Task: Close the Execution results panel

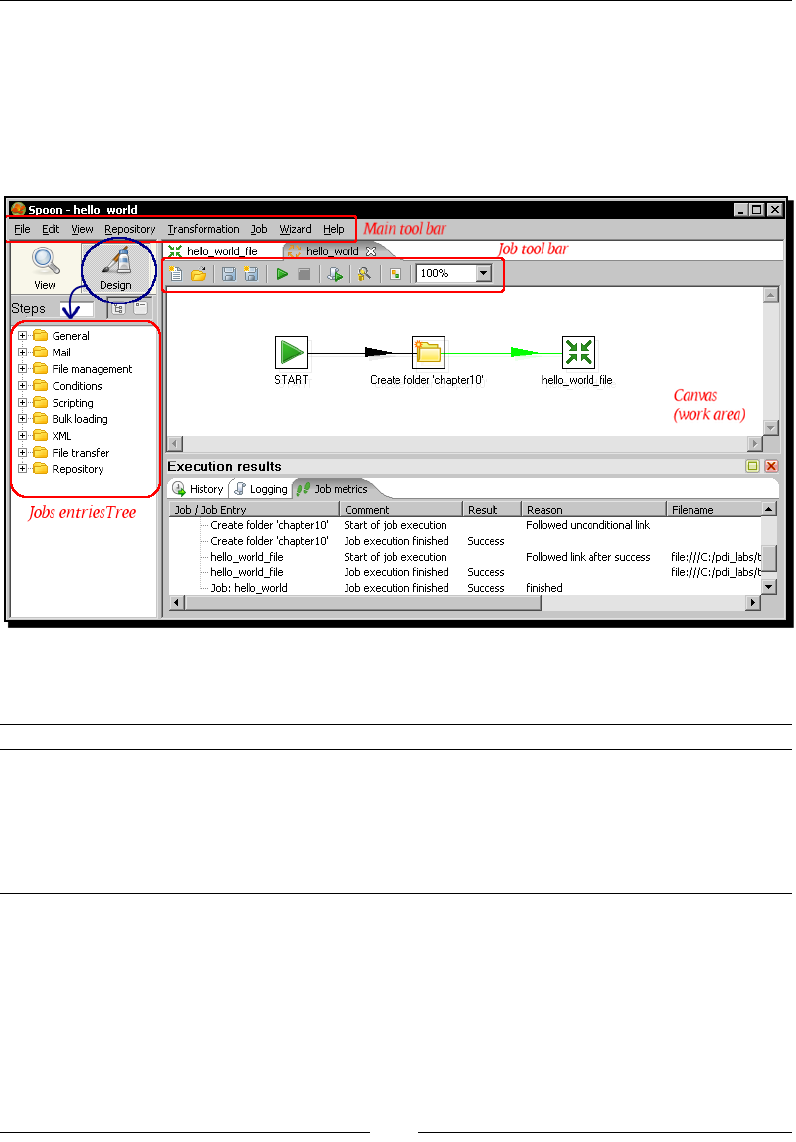Action: coord(771,466)
